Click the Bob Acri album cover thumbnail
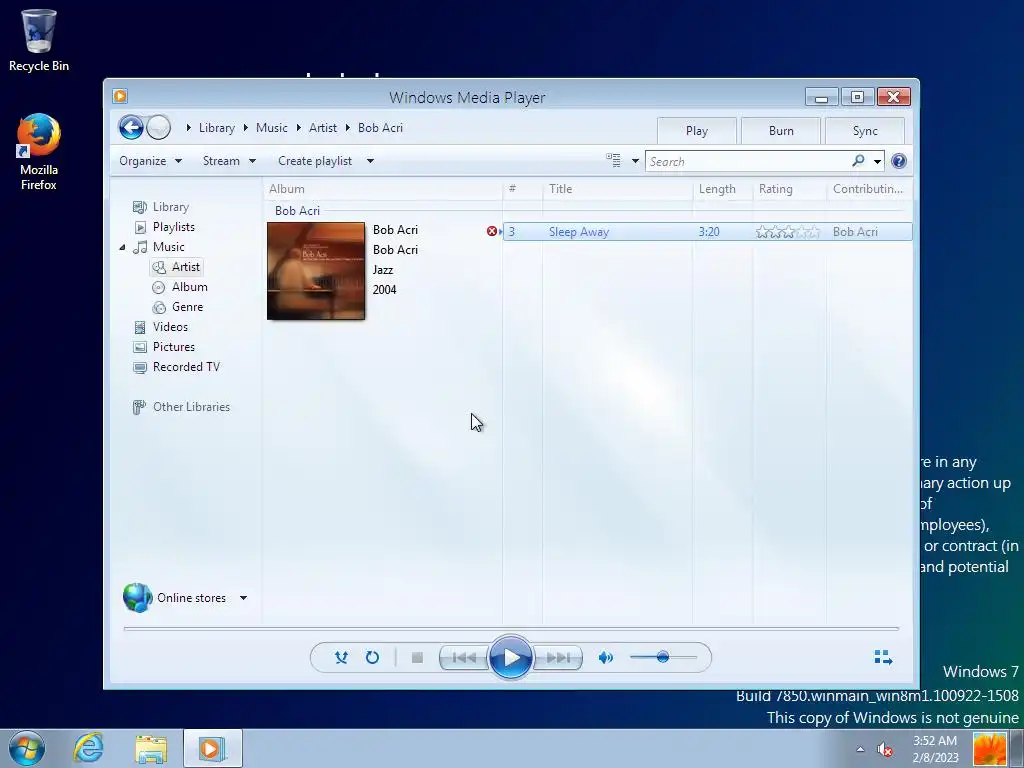Image resolution: width=1024 pixels, height=768 pixels. [316, 271]
